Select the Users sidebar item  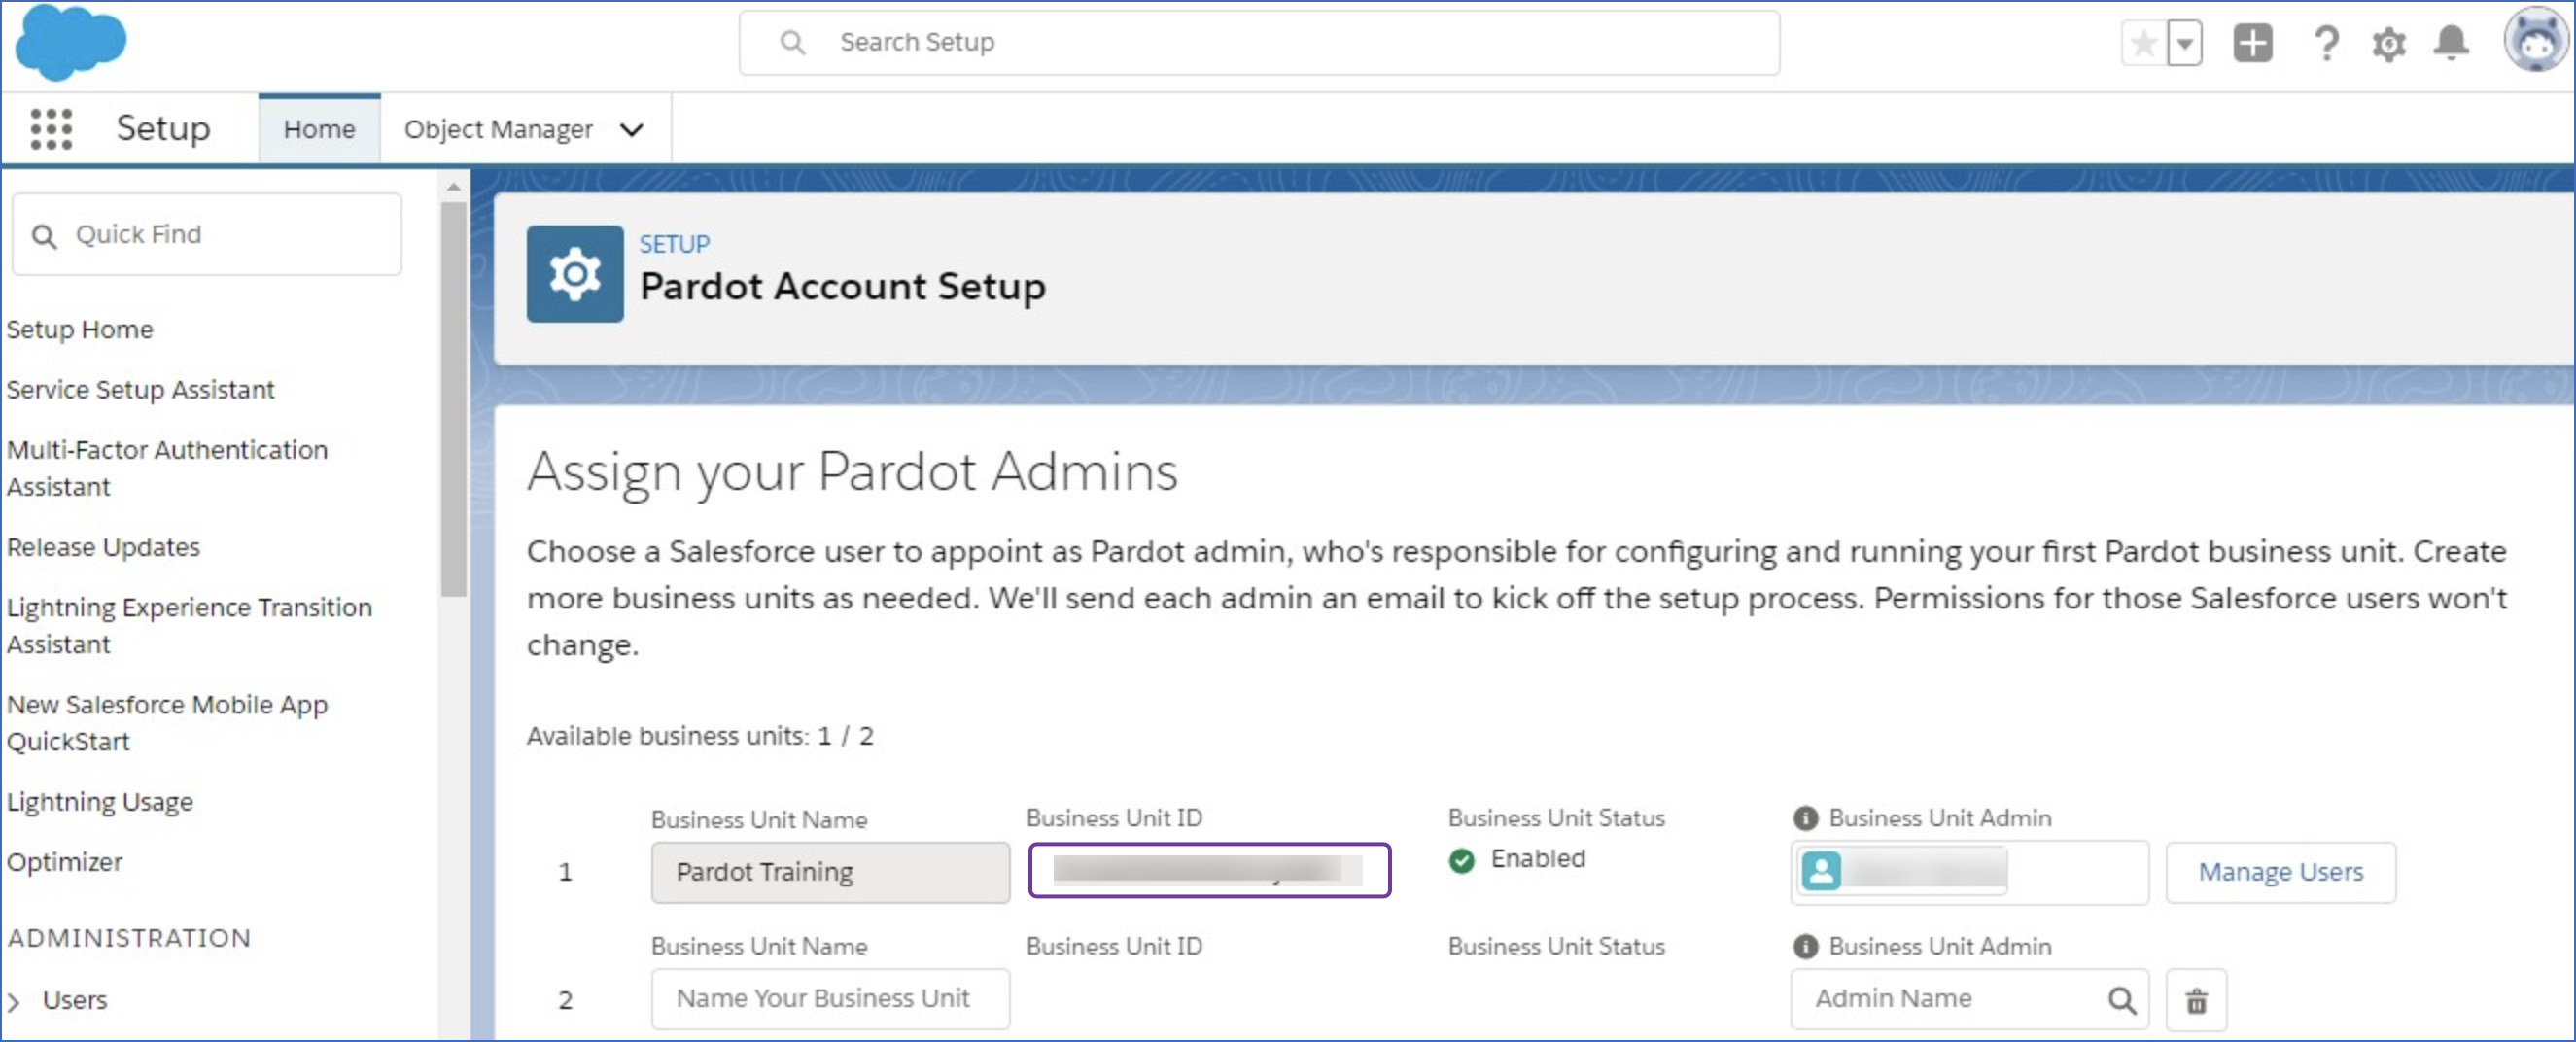(x=75, y=1000)
